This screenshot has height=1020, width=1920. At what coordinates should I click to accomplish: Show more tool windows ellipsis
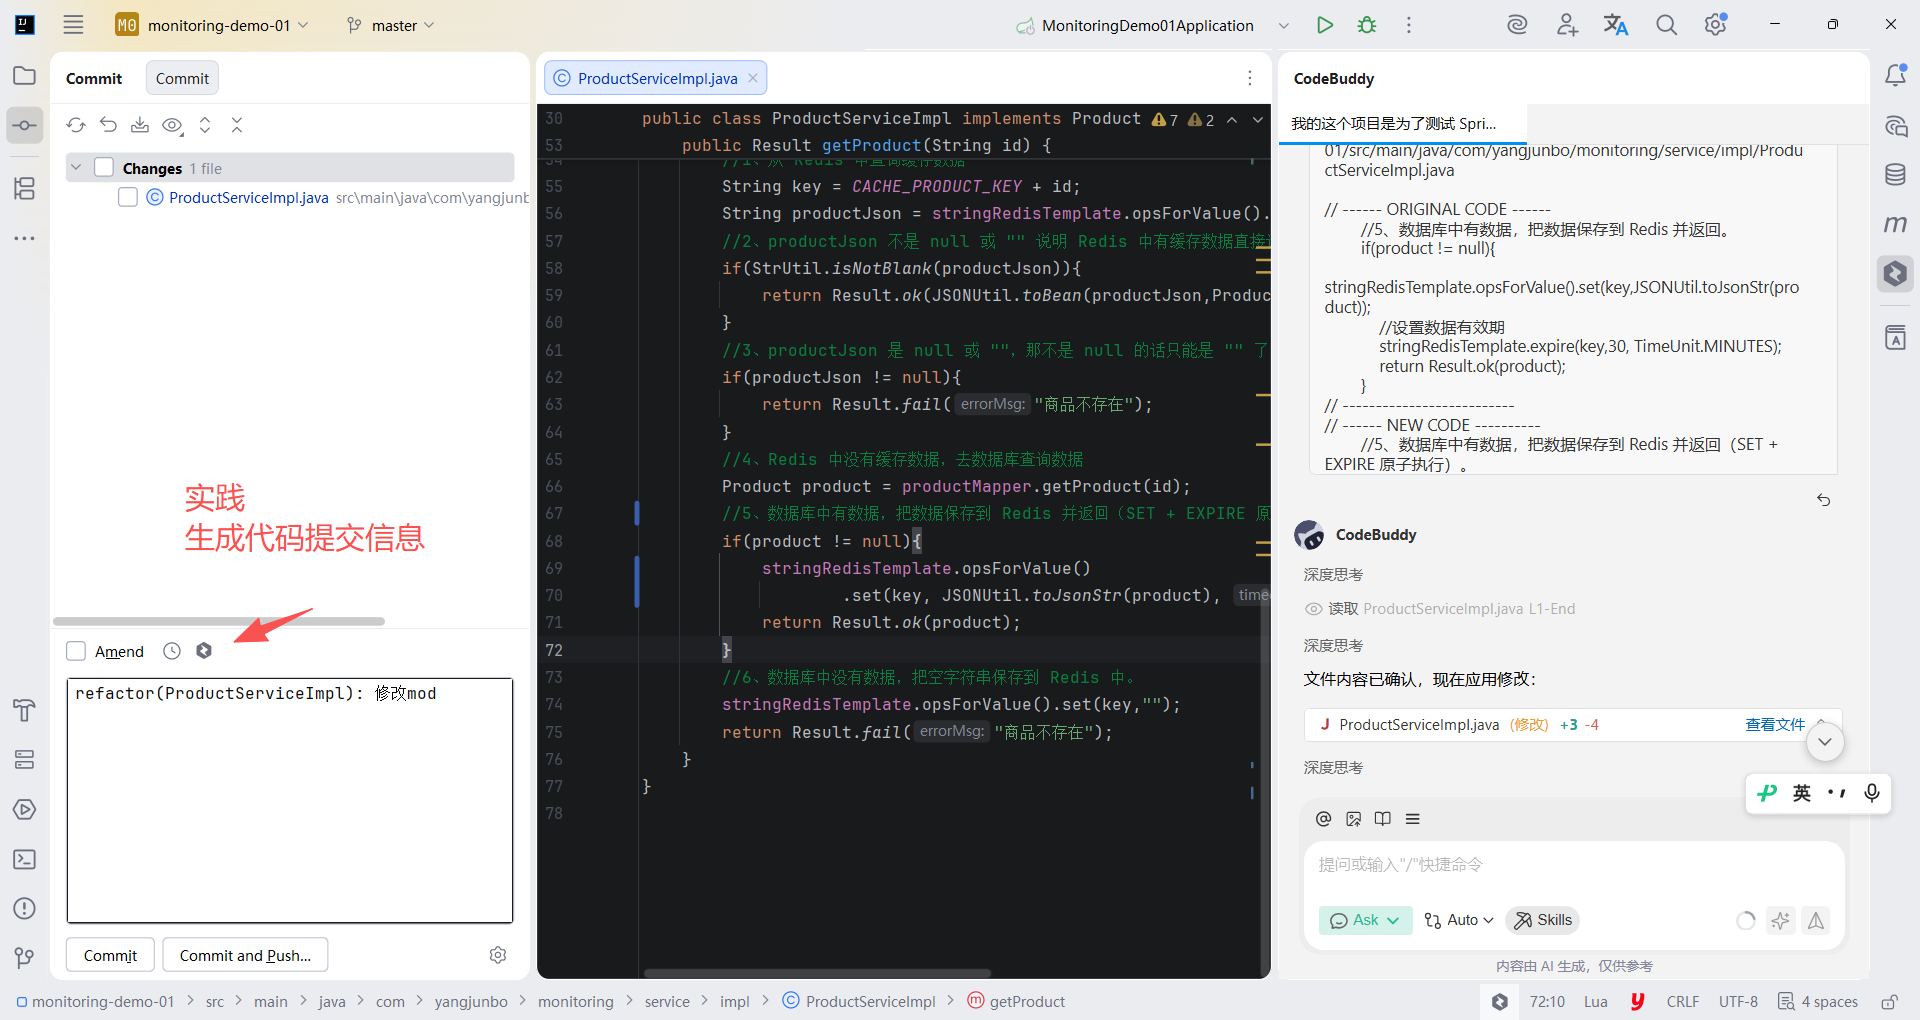25,238
